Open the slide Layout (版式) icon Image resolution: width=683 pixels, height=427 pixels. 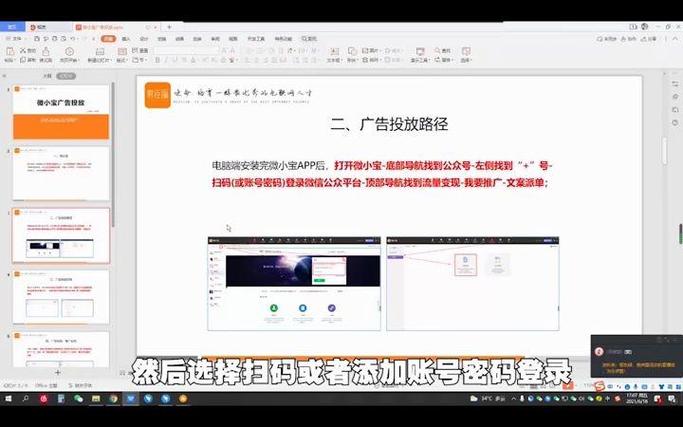point(122,51)
